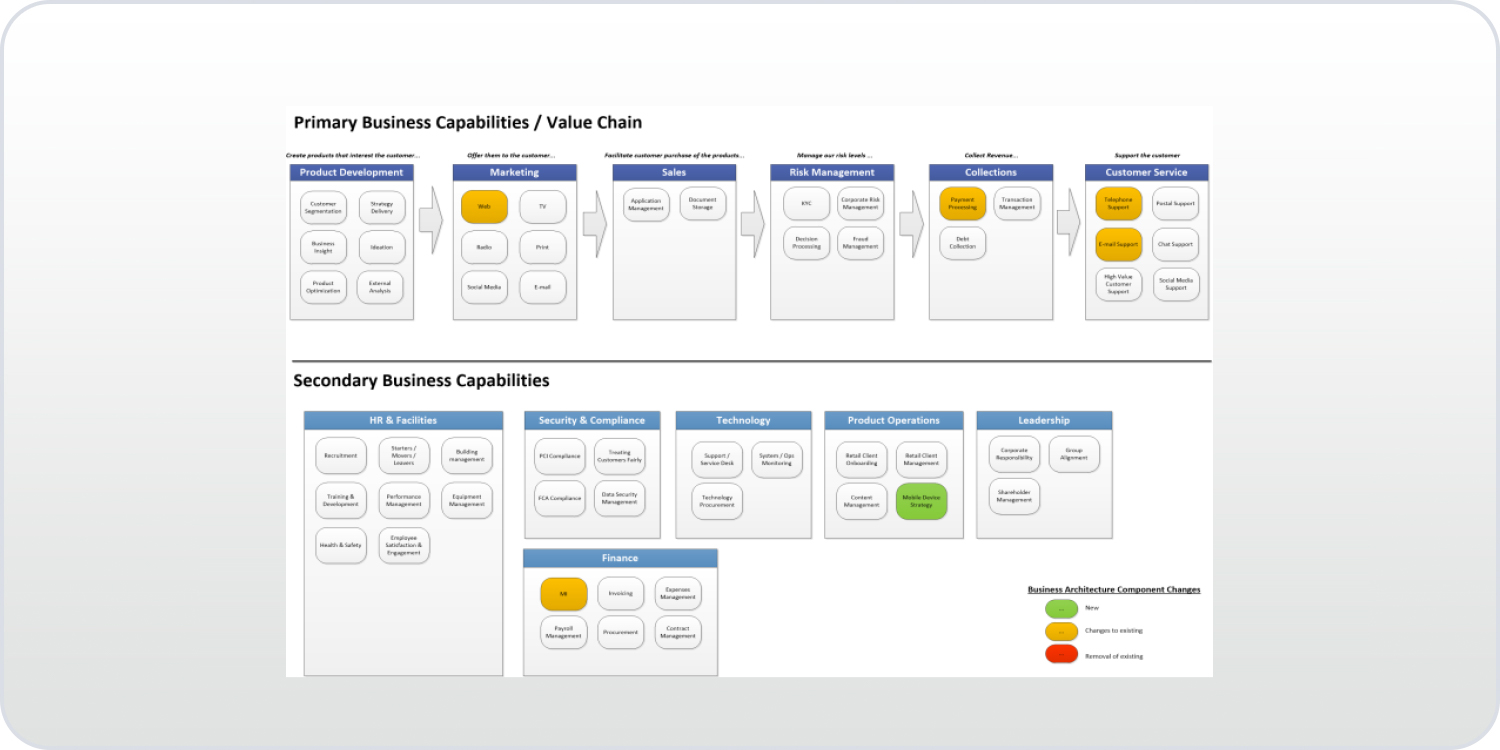
Task: Click the Social Media capability in Marketing
Action: (x=484, y=287)
